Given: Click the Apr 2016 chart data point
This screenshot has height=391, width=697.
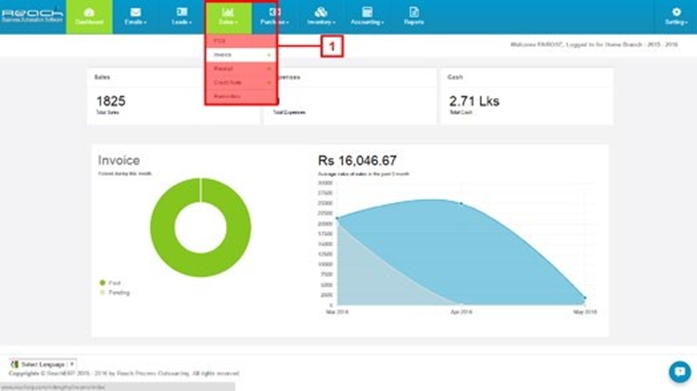Looking at the screenshot, I should click(461, 203).
